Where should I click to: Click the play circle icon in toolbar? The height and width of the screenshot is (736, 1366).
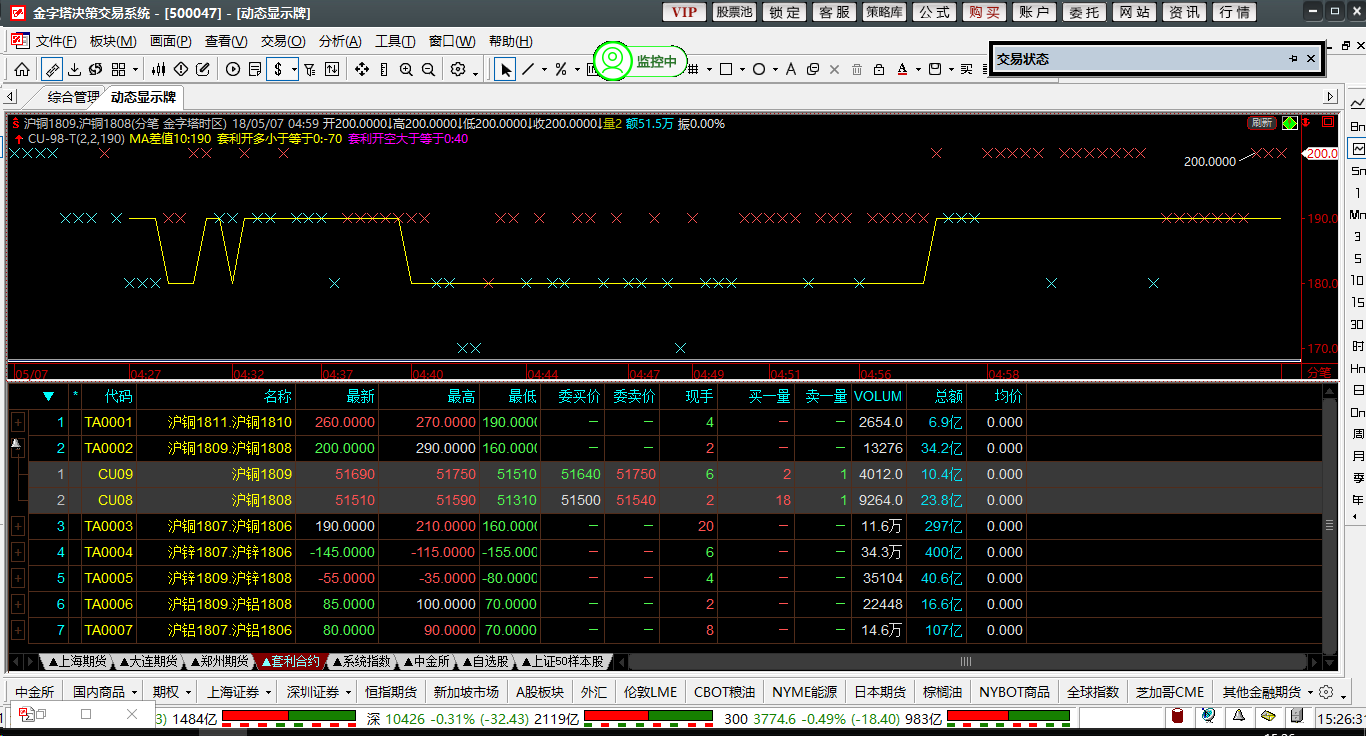(233, 69)
